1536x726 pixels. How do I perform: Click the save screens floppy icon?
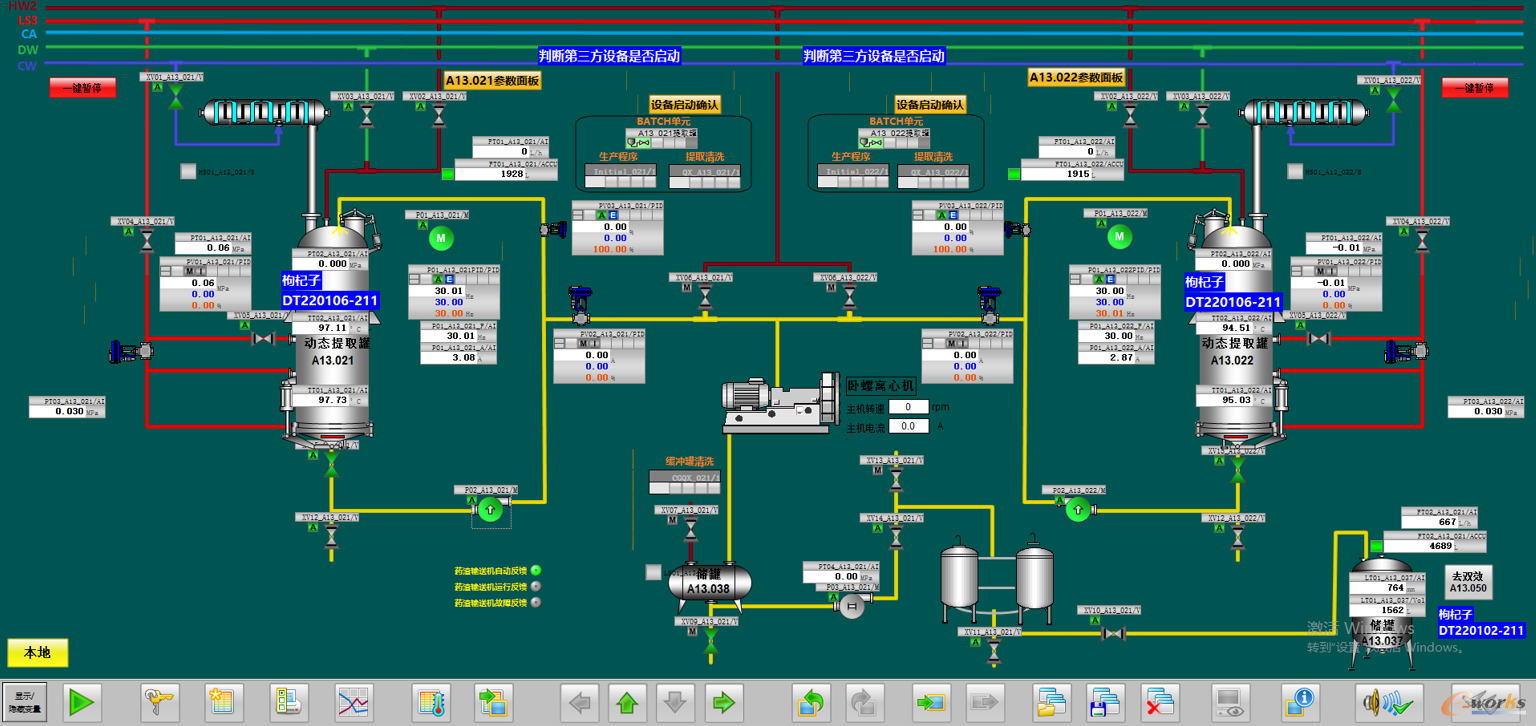click(x=1107, y=702)
